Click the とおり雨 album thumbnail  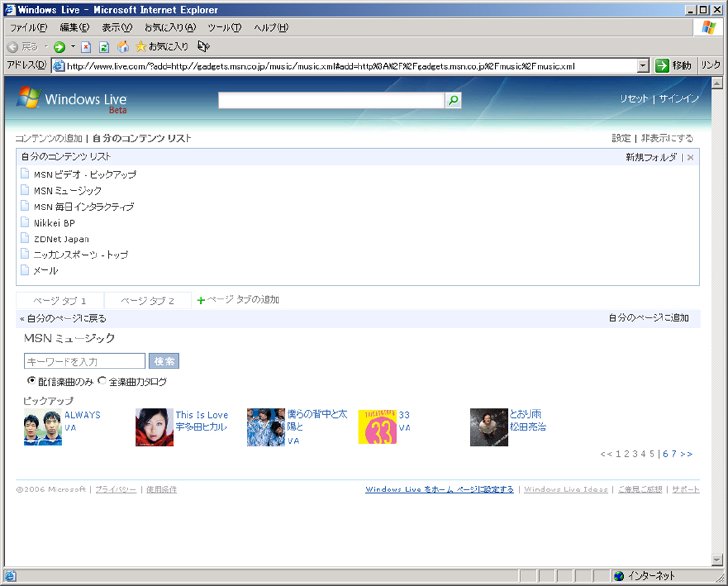point(489,427)
